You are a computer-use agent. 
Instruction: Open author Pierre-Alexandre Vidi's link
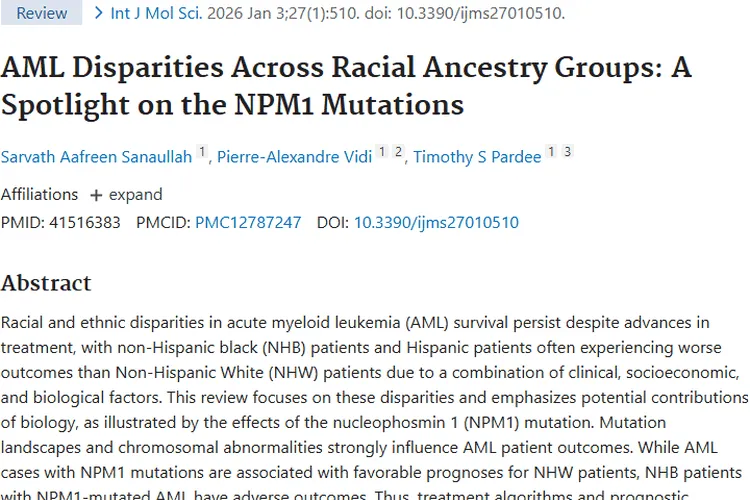[x=294, y=157]
